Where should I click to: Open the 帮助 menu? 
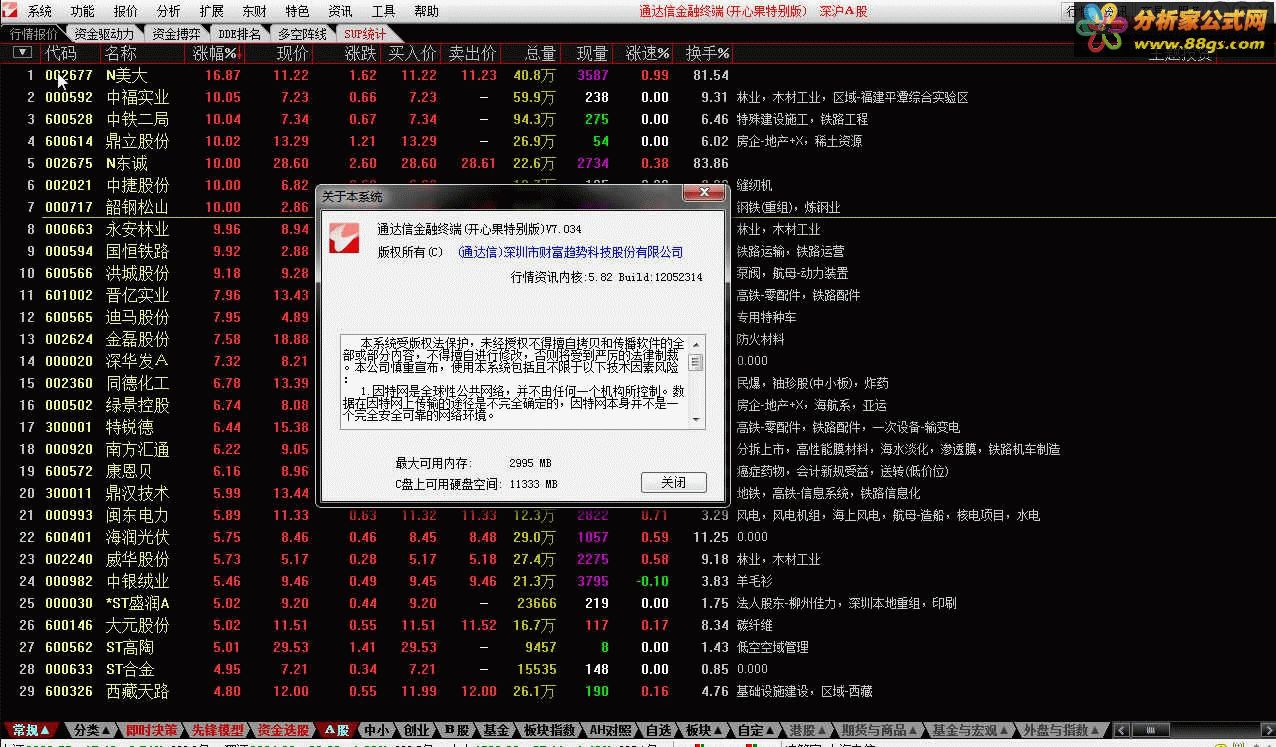point(426,12)
